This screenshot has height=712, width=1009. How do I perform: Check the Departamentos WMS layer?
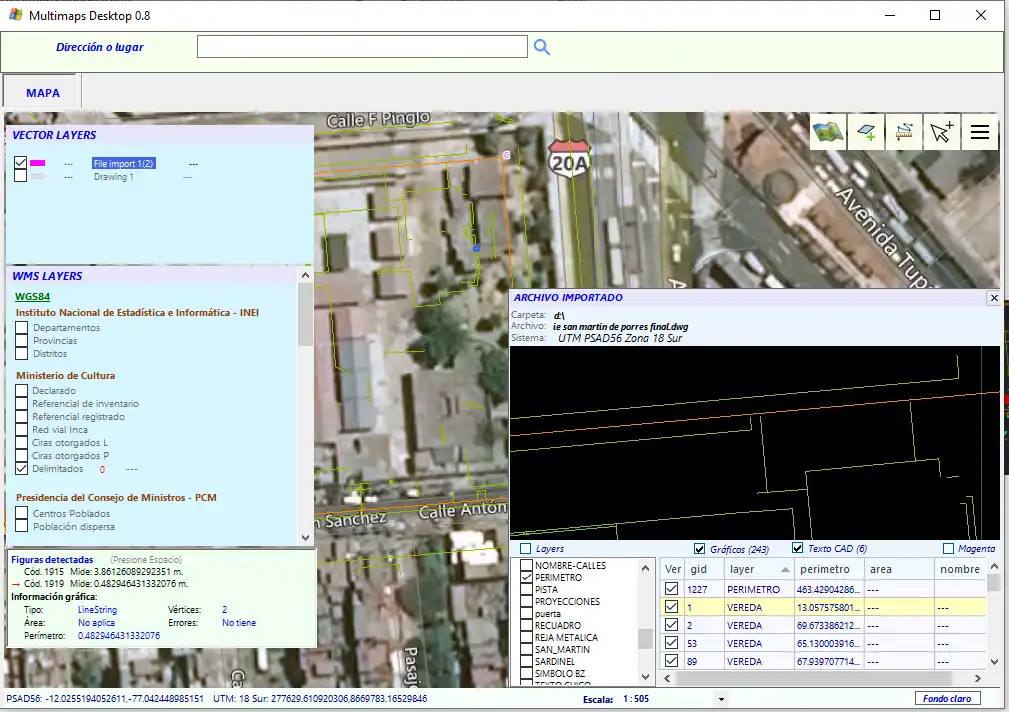tap(21, 328)
